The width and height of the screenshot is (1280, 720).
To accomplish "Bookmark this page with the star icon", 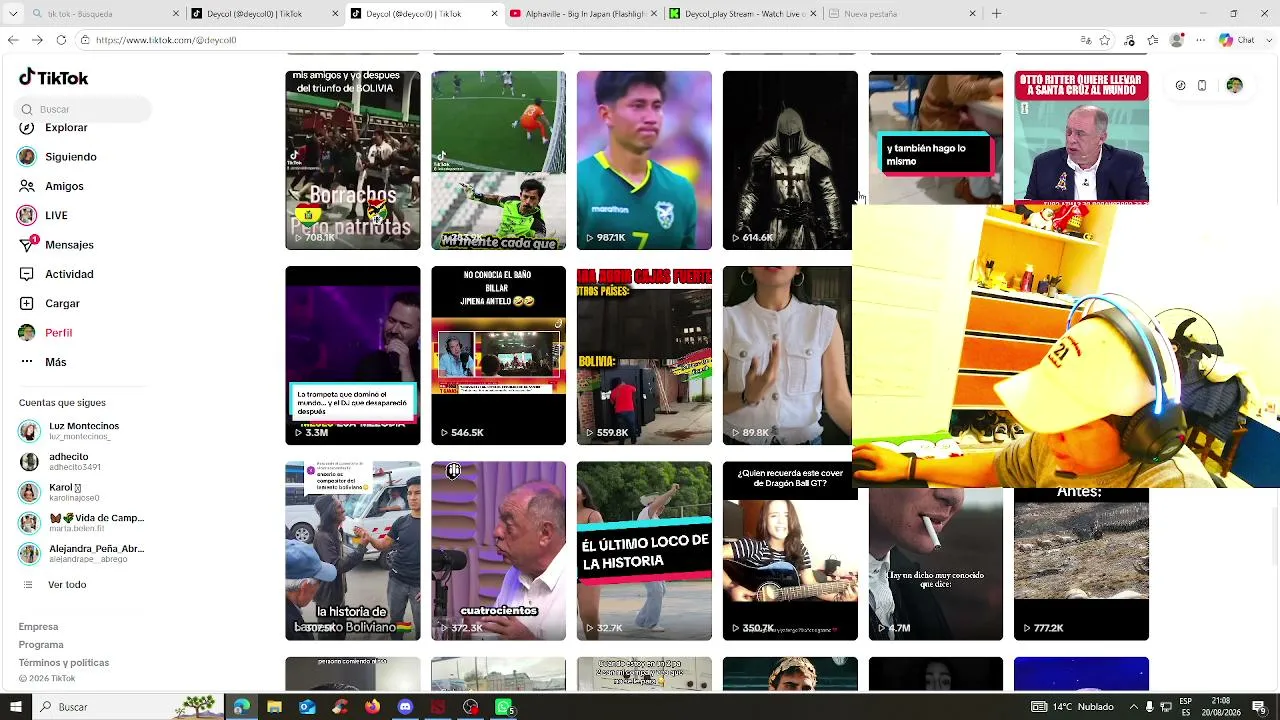I will pyautogui.click(x=1105, y=40).
